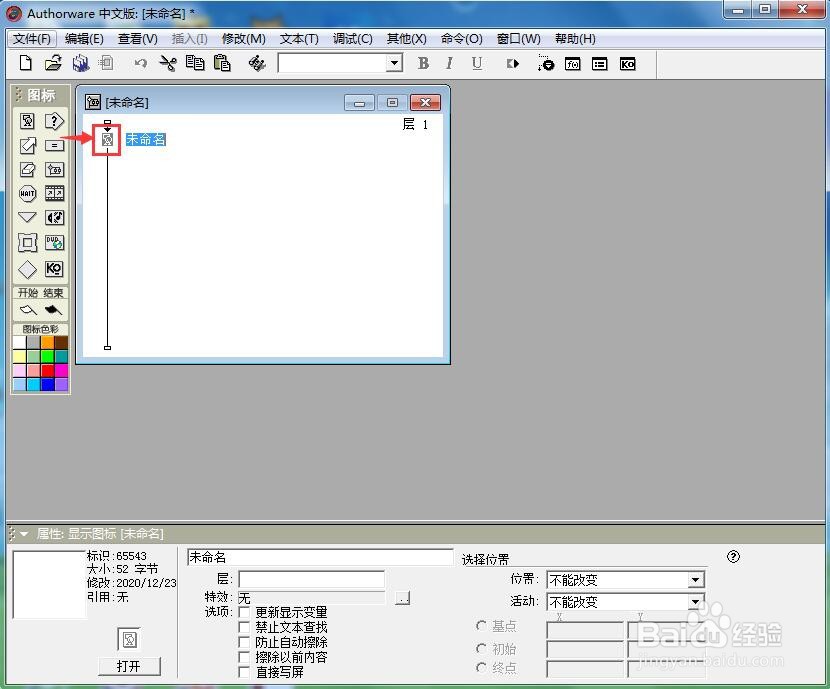Click the 打开 button
830x689 pixels.
pyautogui.click(x=129, y=666)
